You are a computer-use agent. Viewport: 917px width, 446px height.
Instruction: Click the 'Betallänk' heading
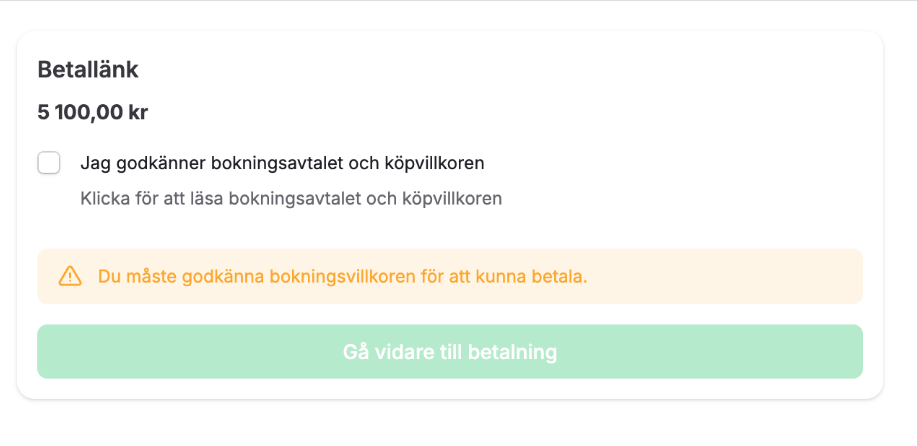(88, 70)
